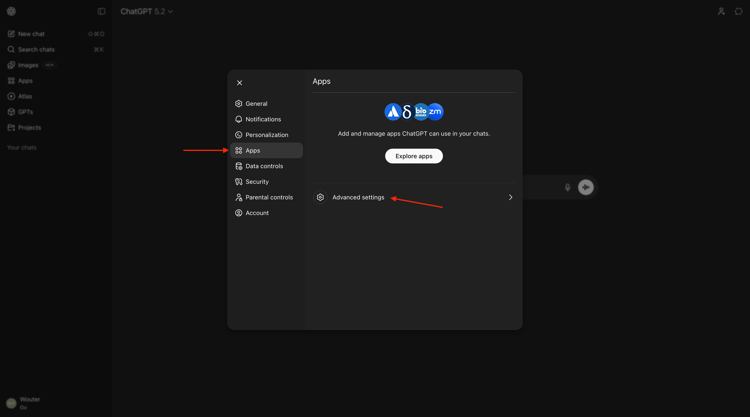Click the NEW badge beside Images
Screen dimensions: 750x417
pyautogui.click(x=49, y=65)
